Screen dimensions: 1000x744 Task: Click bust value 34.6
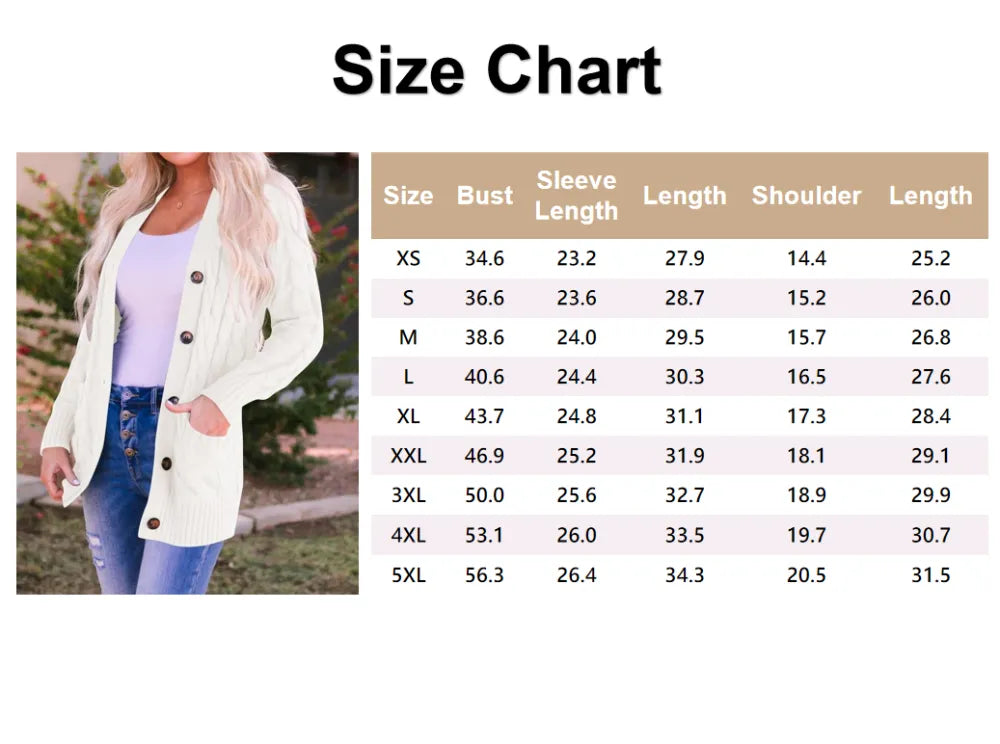484,258
